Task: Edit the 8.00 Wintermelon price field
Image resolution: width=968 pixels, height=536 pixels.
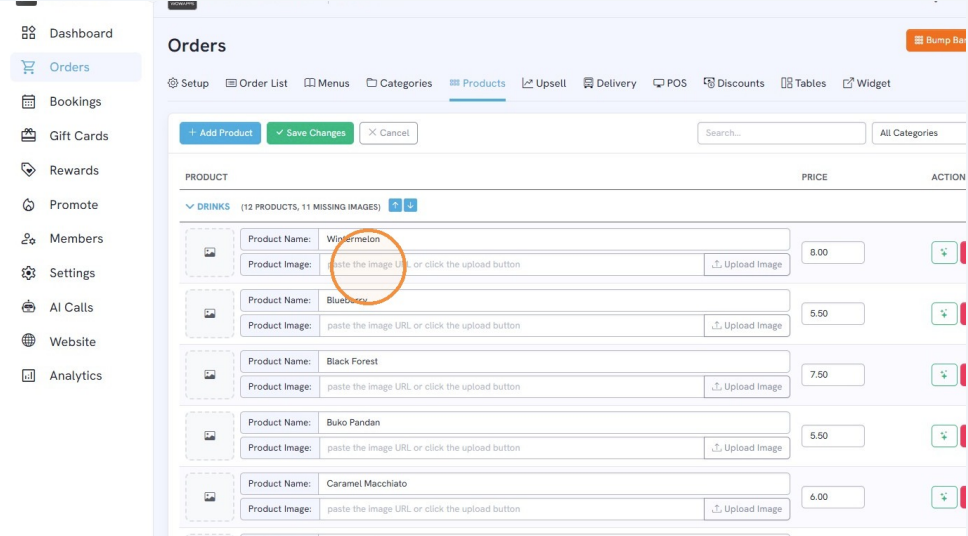Action: (833, 252)
